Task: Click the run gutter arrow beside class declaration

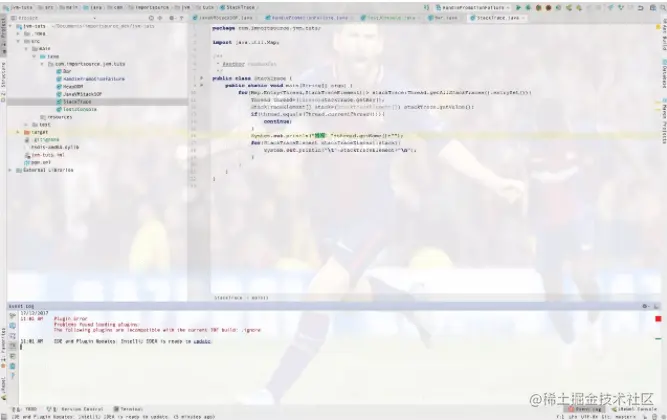Action: click(202, 78)
